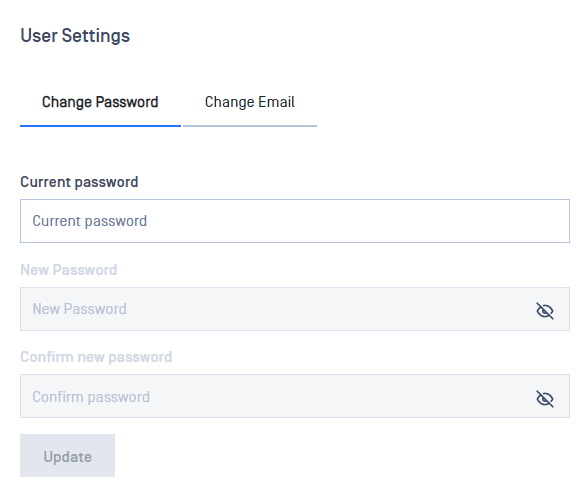Click the placeholder text in Current password box

coord(90,221)
